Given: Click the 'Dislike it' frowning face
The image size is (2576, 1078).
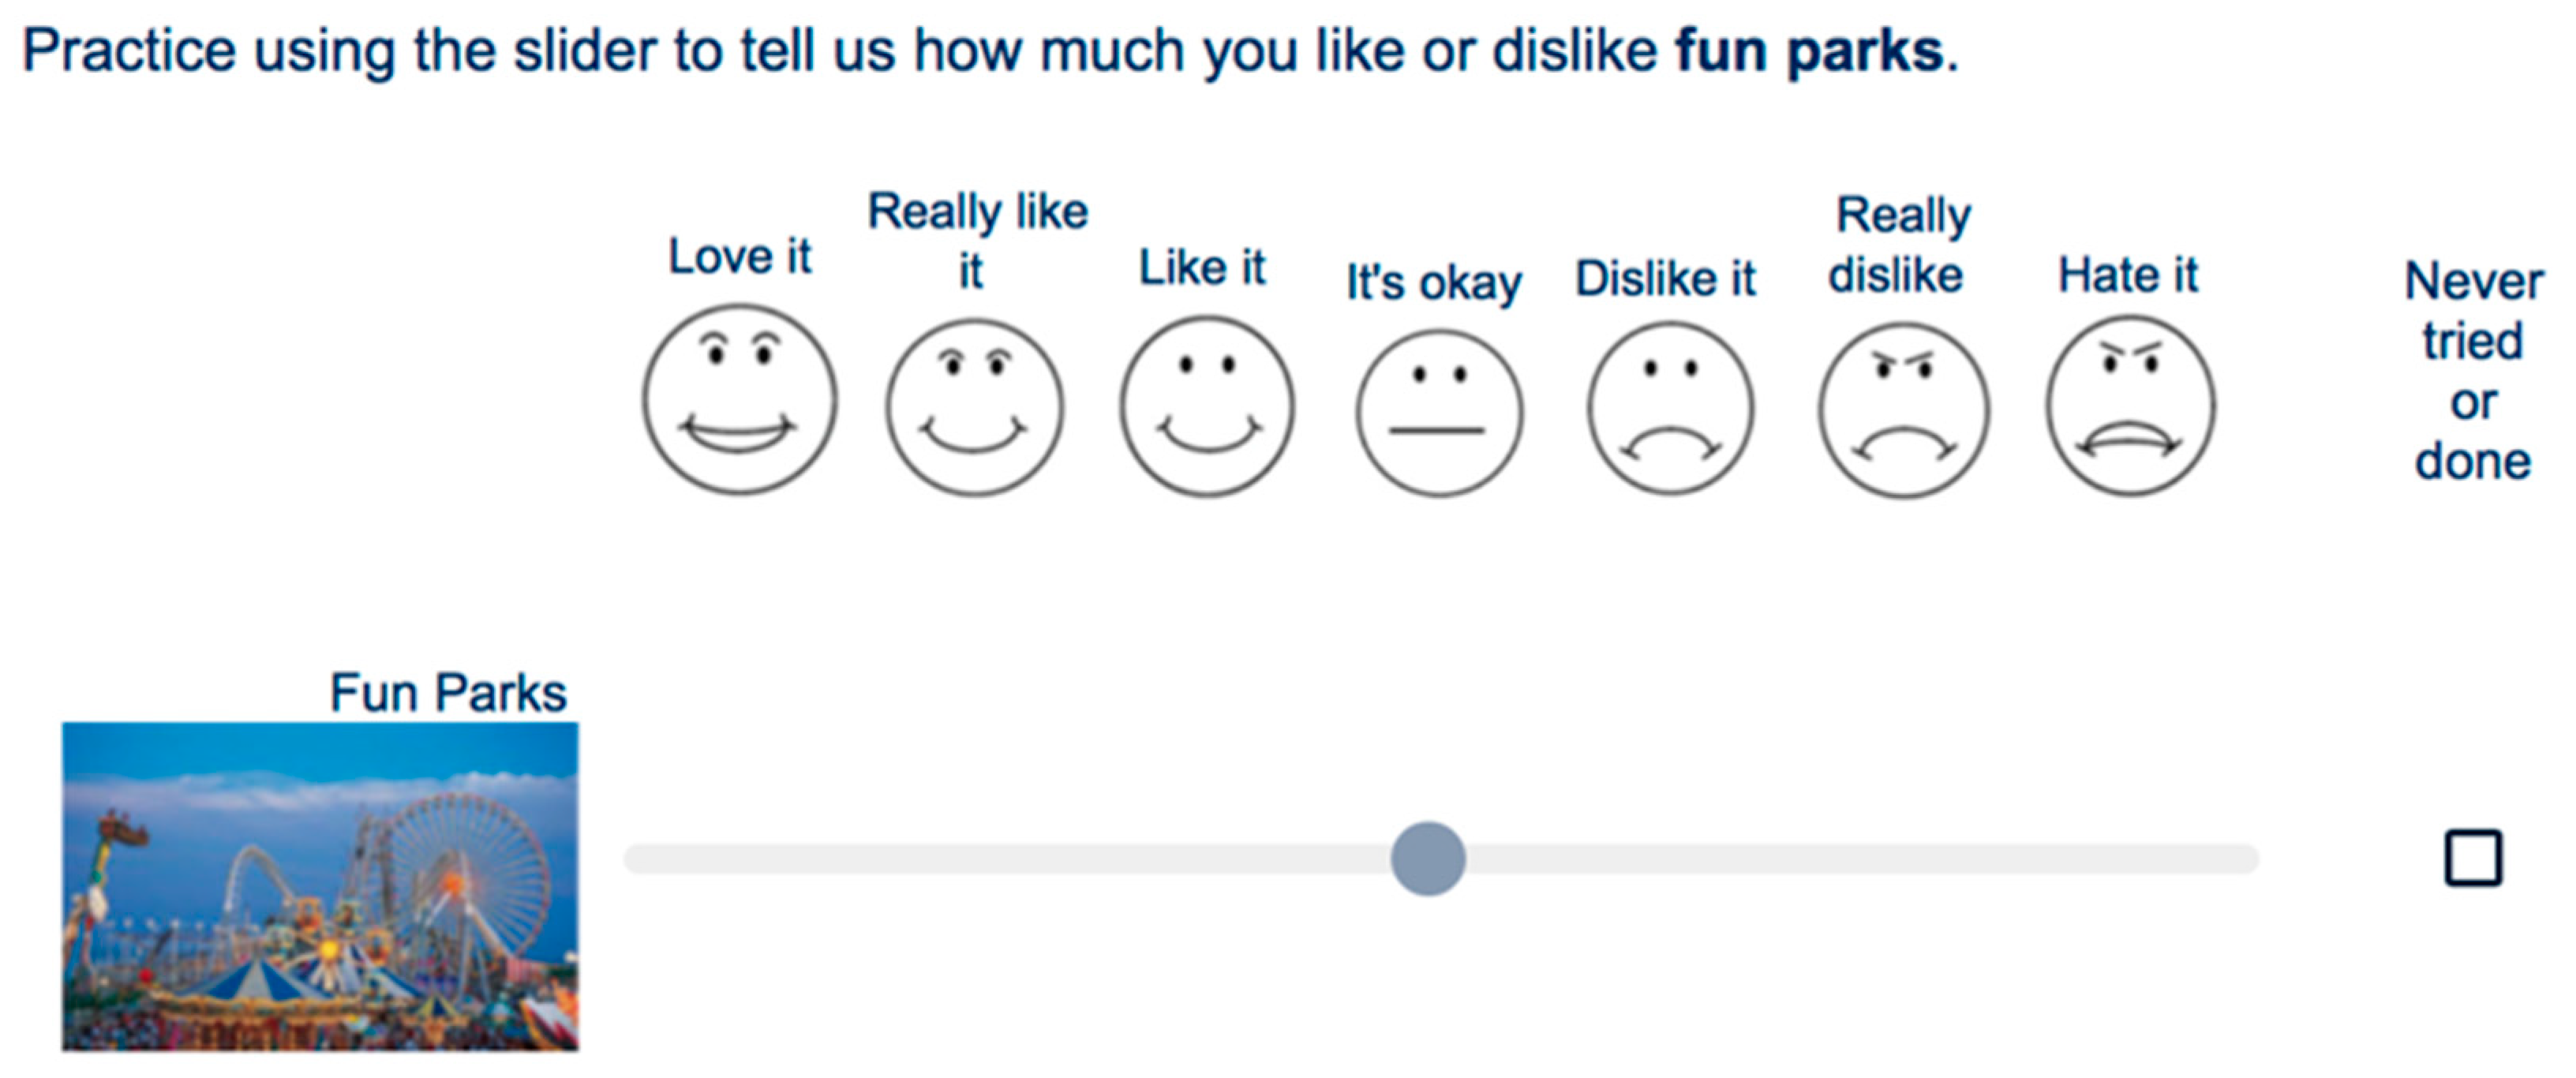Looking at the screenshot, I should pyautogui.click(x=1670, y=408).
